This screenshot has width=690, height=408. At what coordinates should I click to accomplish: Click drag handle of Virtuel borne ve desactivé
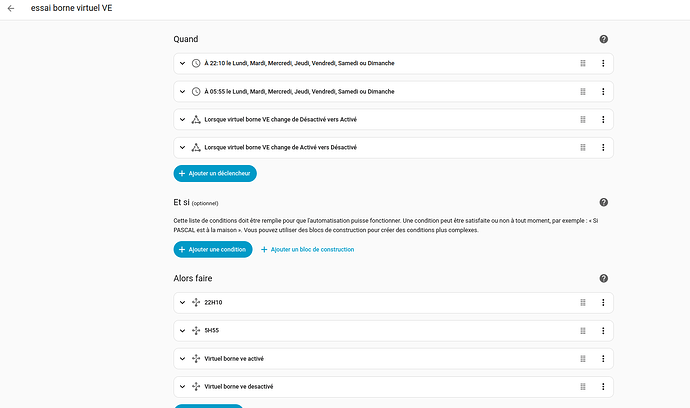pos(583,386)
